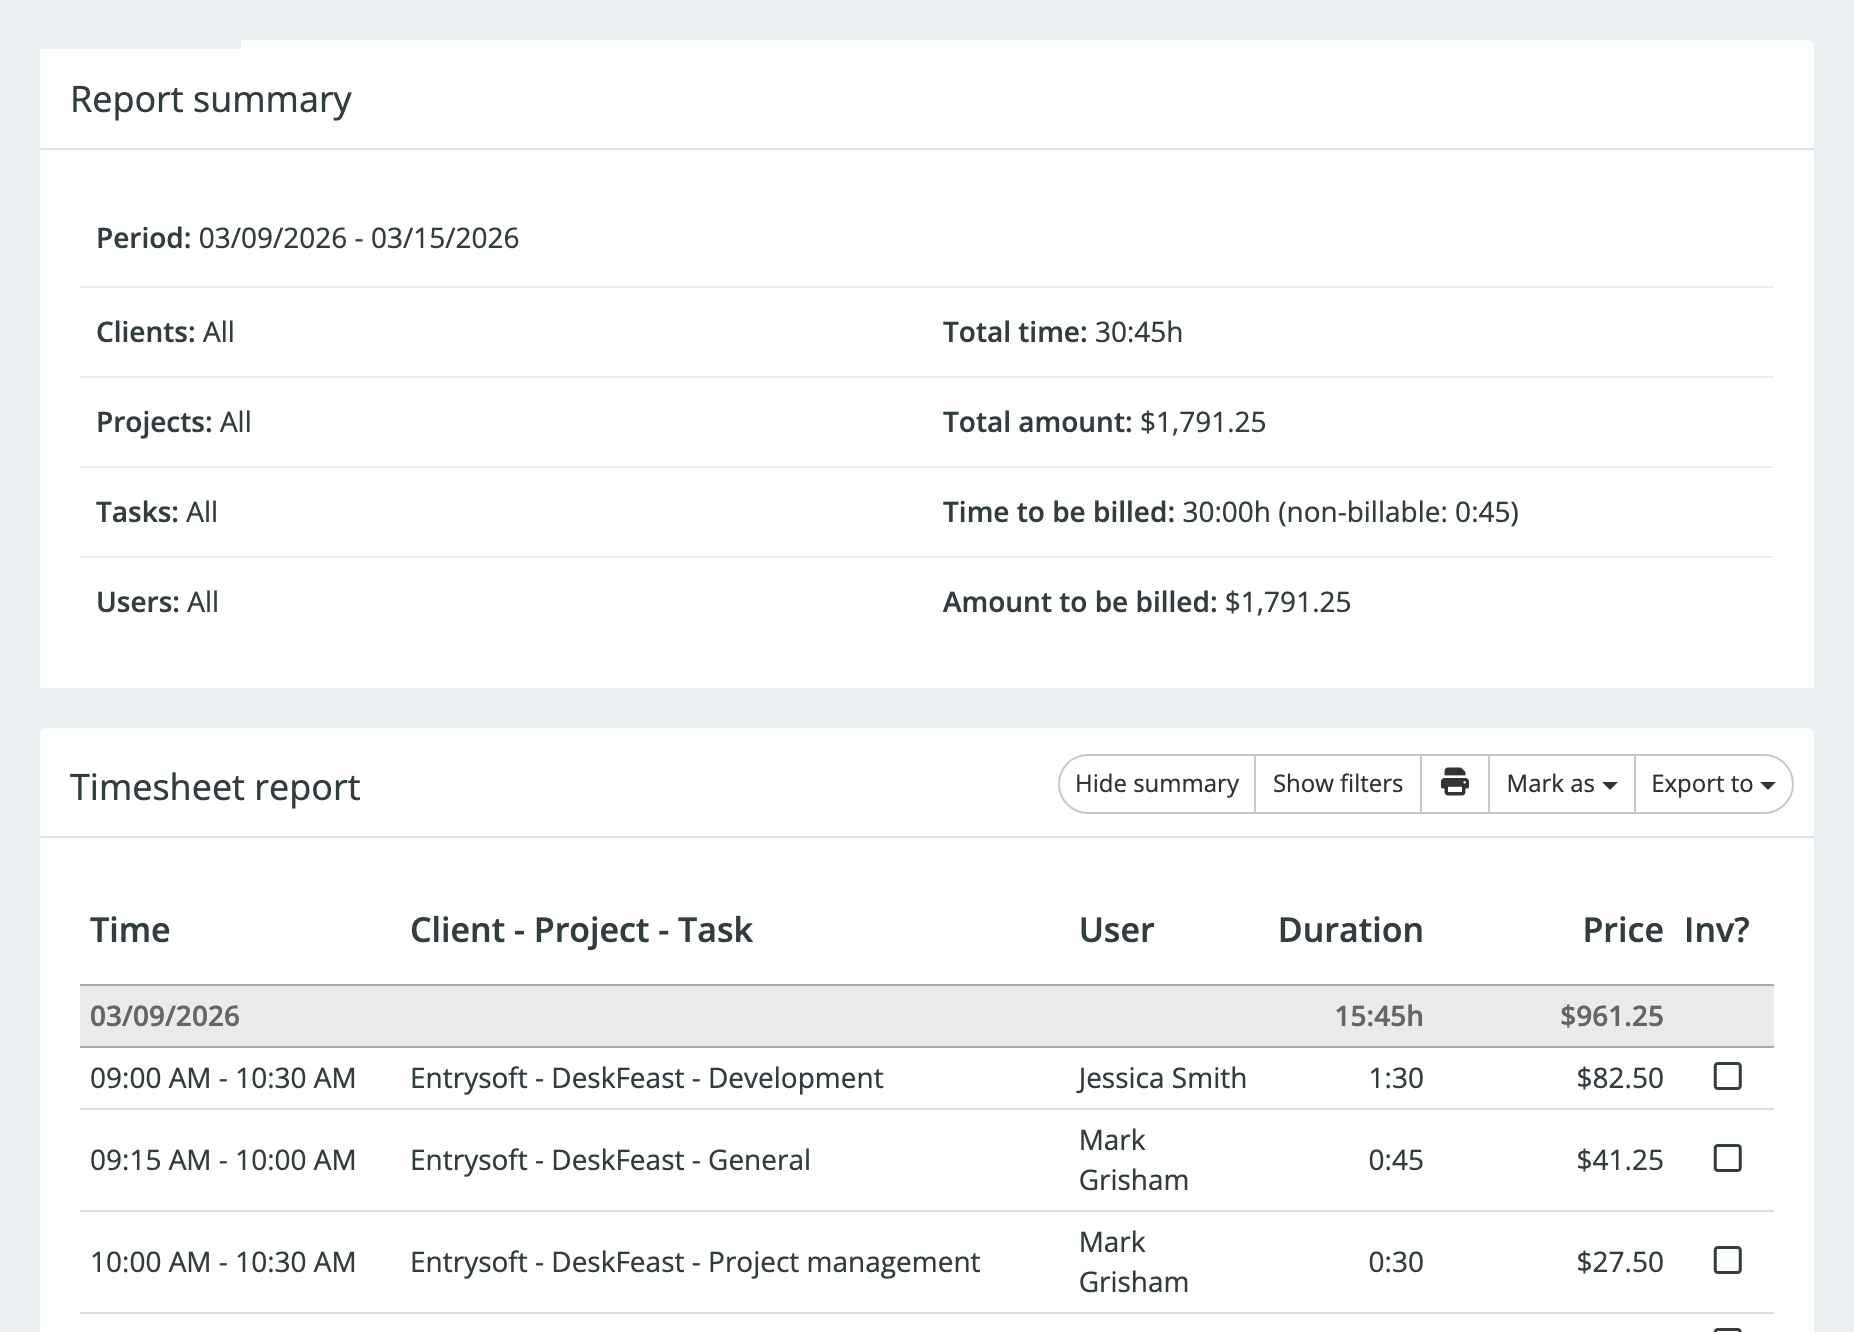
Task: Check invoiced box for Project management row
Action: (x=1728, y=1260)
